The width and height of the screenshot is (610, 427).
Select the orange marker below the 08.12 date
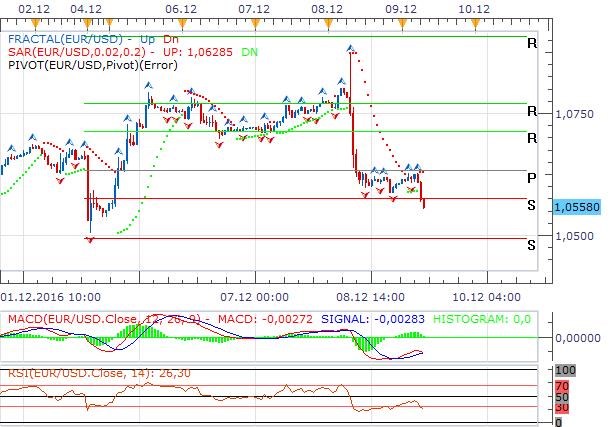329,21
